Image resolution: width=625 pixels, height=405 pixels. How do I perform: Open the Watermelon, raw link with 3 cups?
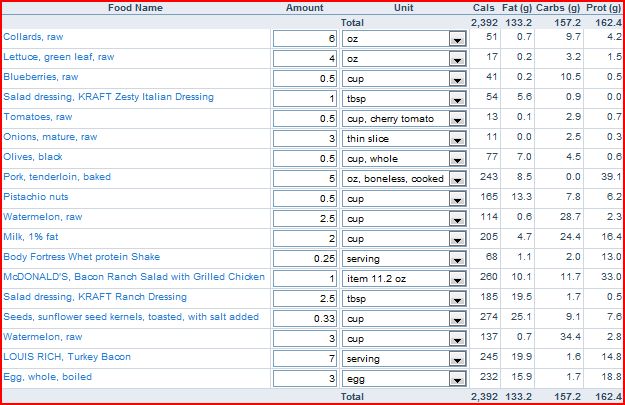[x=43, y=337]
